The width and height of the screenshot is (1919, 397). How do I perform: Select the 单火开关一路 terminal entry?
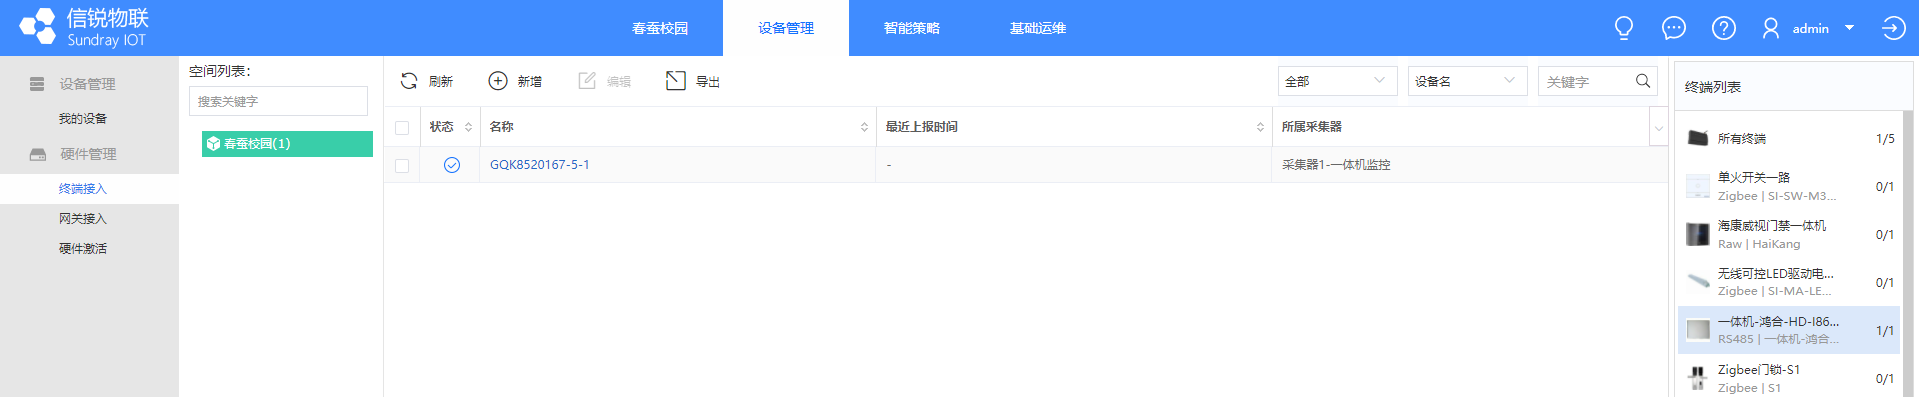[1790, 186]
